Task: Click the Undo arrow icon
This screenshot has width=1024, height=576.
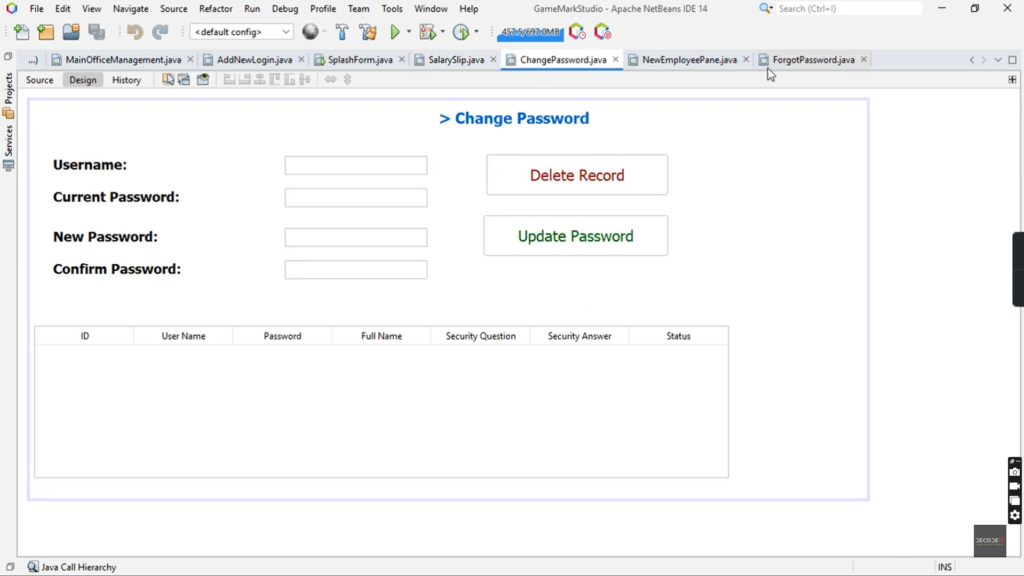Action: point(135,32)
